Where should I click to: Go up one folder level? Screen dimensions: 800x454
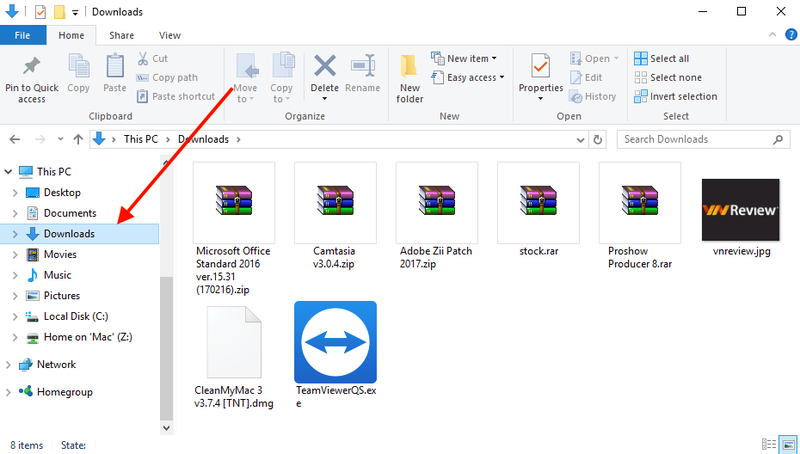click(x=74, y=140)
